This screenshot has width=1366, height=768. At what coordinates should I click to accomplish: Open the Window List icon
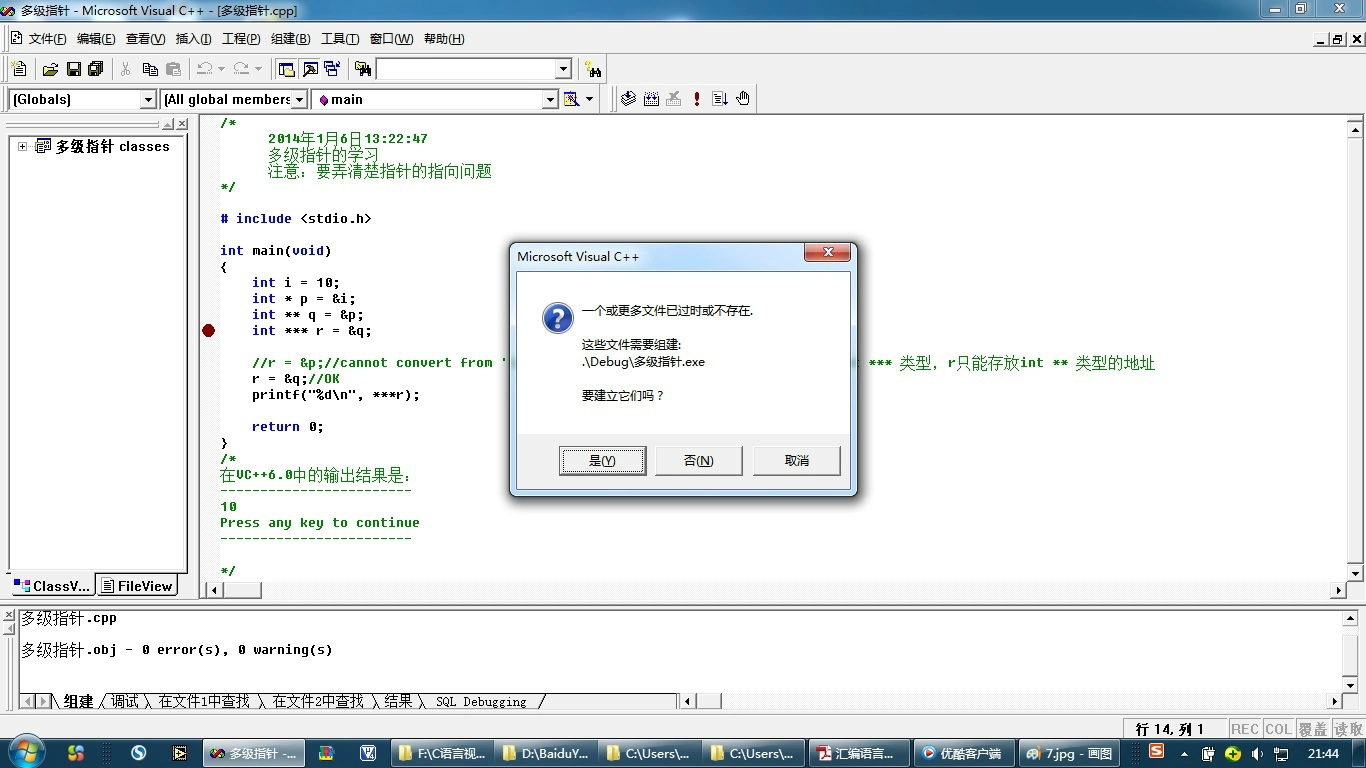332,69
